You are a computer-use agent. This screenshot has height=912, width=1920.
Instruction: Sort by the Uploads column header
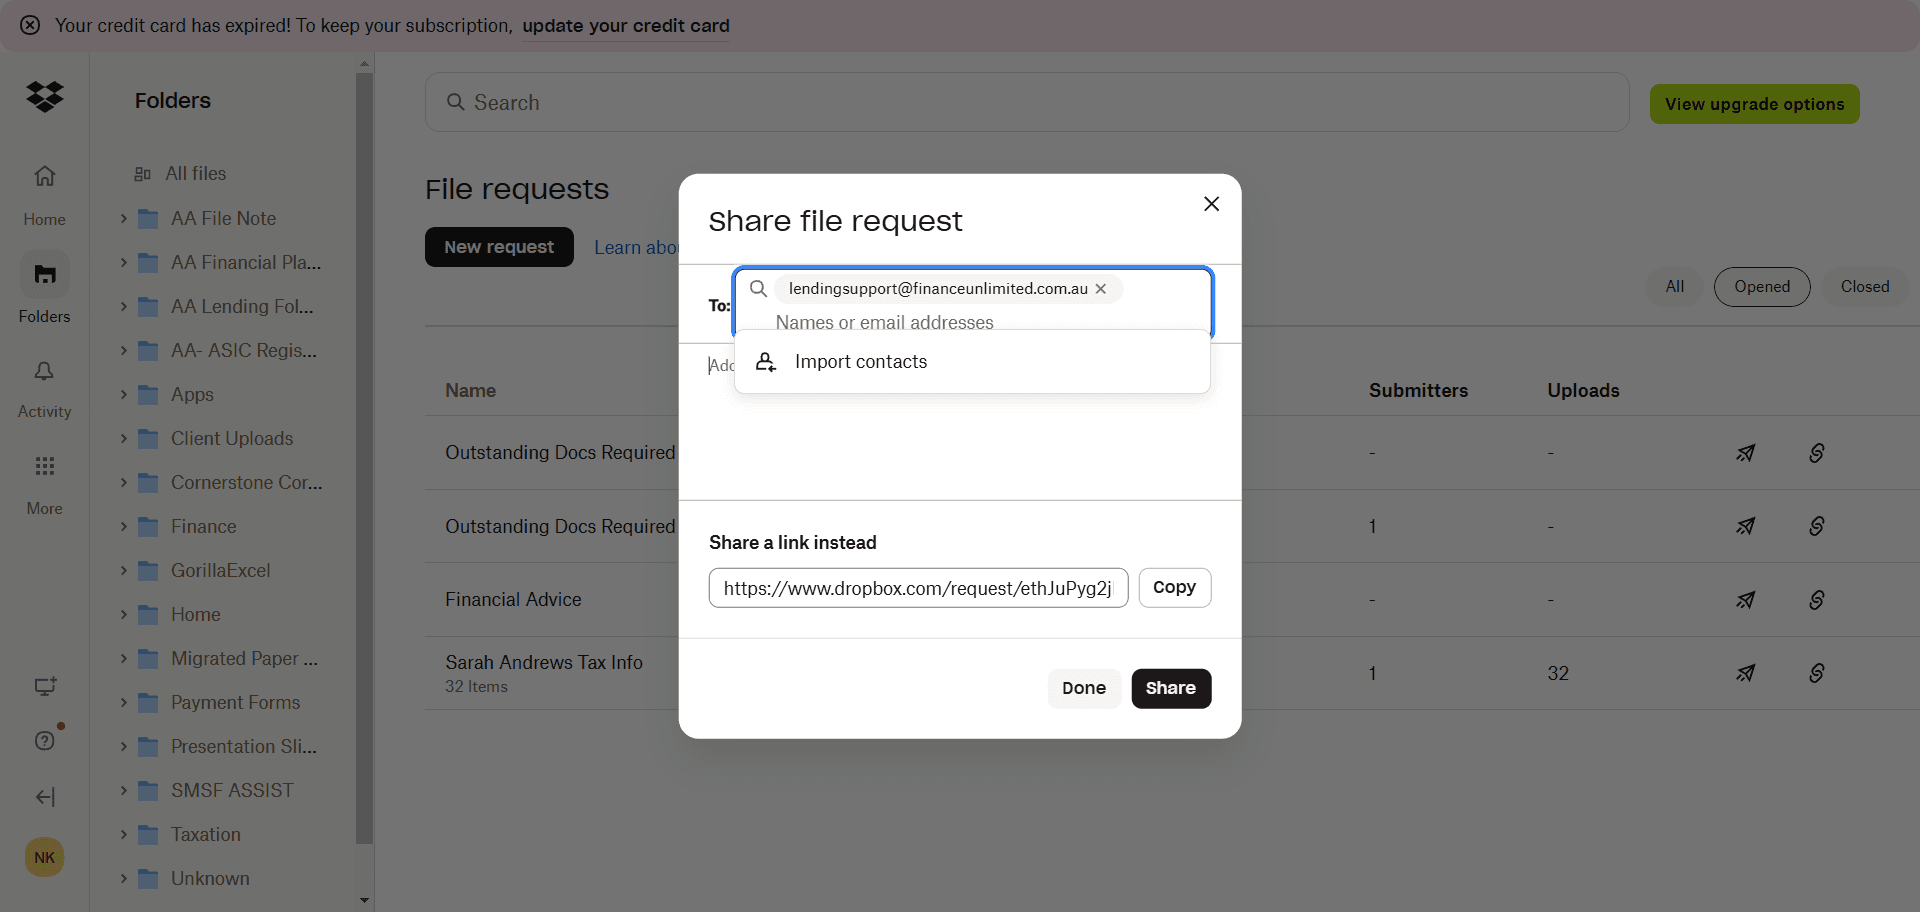tap(1583, 391)
